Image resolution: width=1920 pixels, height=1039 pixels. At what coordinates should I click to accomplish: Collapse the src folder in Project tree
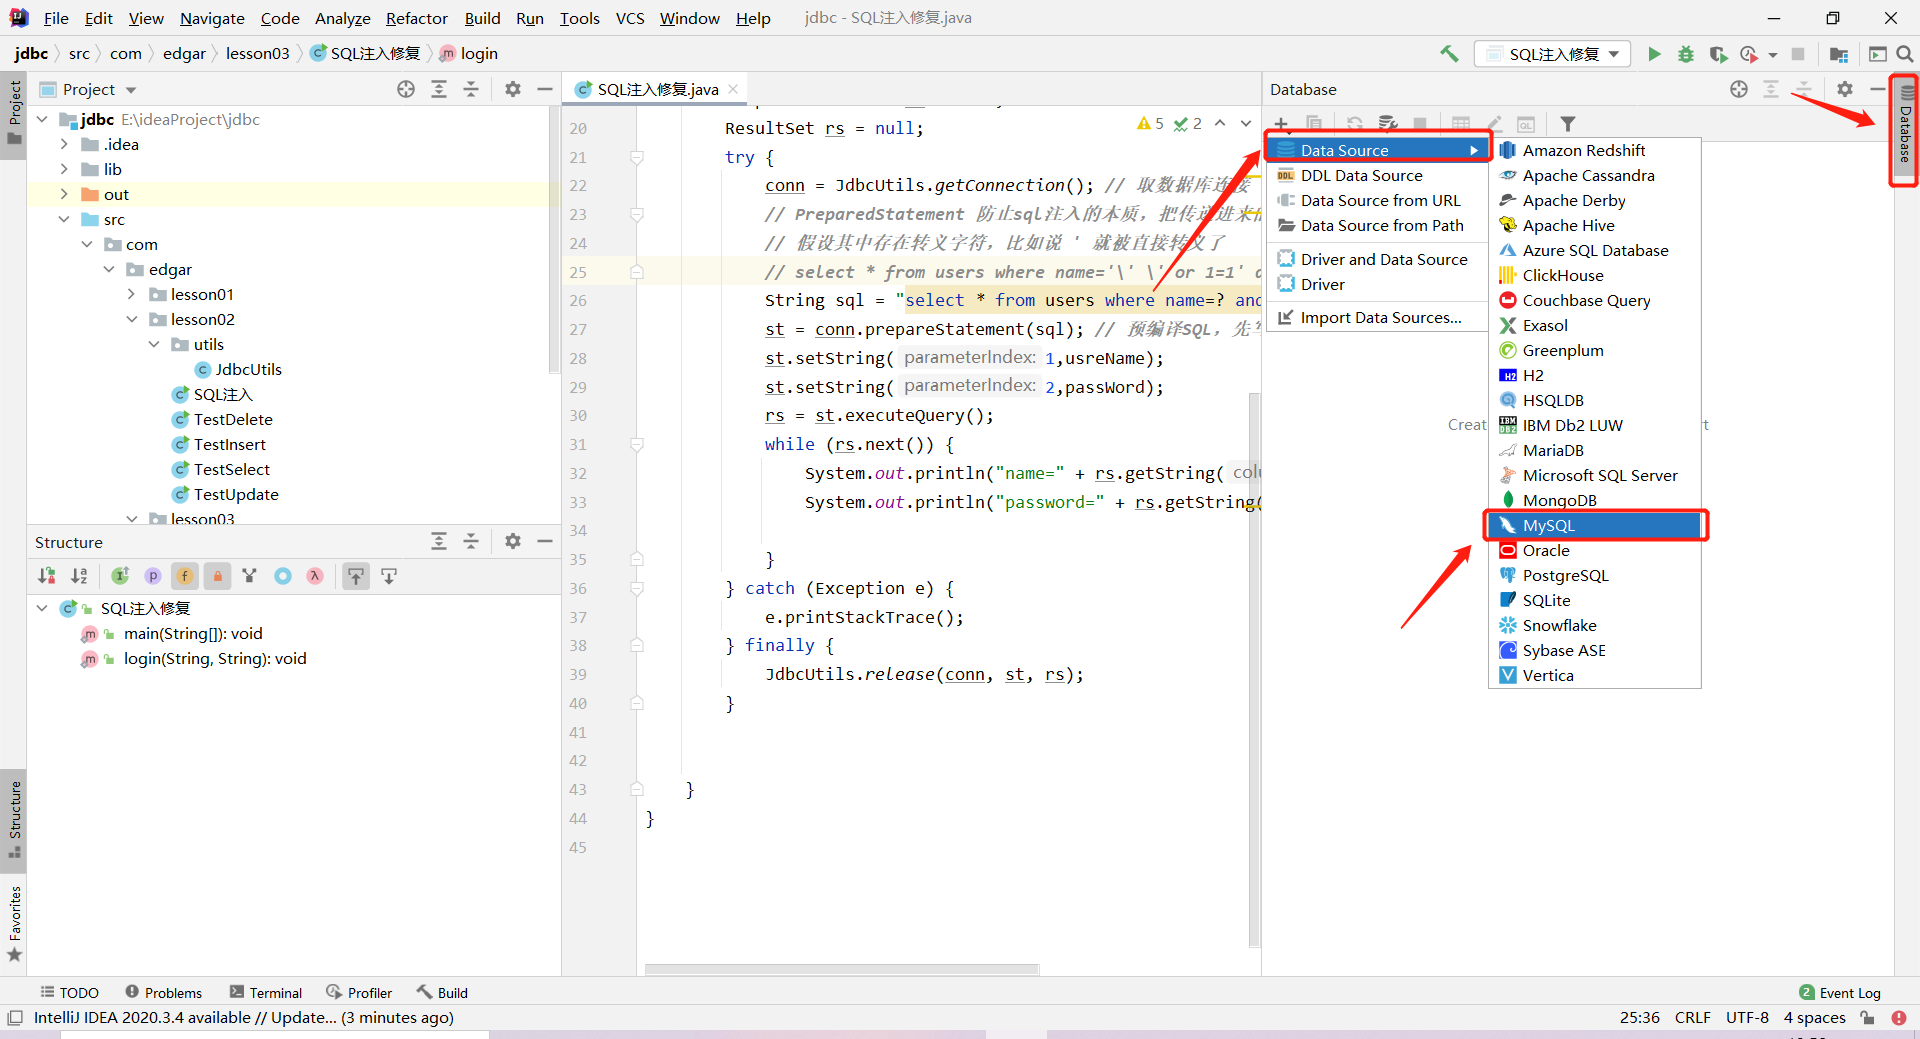pos(64,219)
